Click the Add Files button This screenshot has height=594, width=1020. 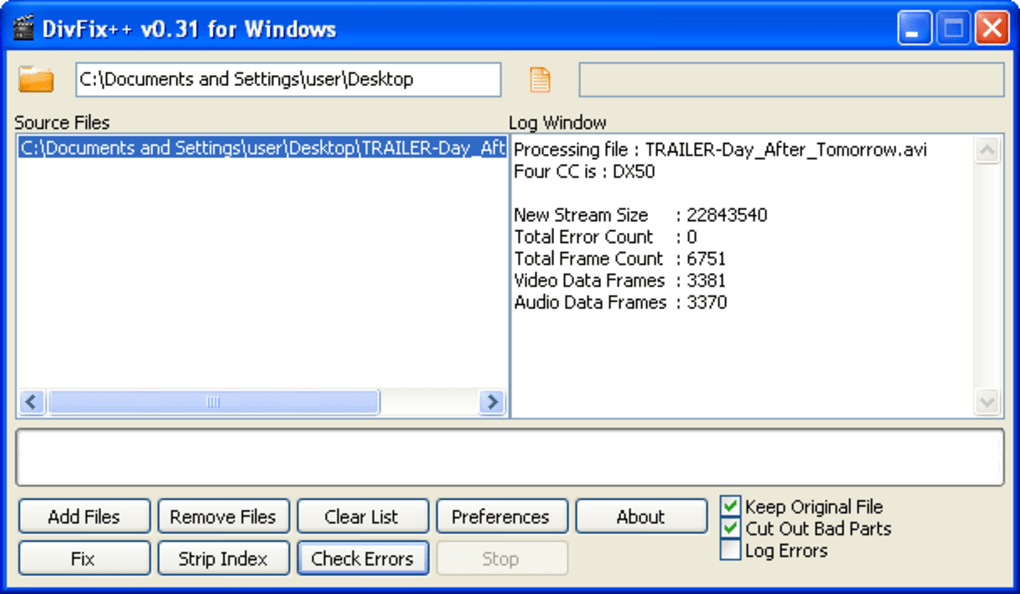tap(85, 517)
